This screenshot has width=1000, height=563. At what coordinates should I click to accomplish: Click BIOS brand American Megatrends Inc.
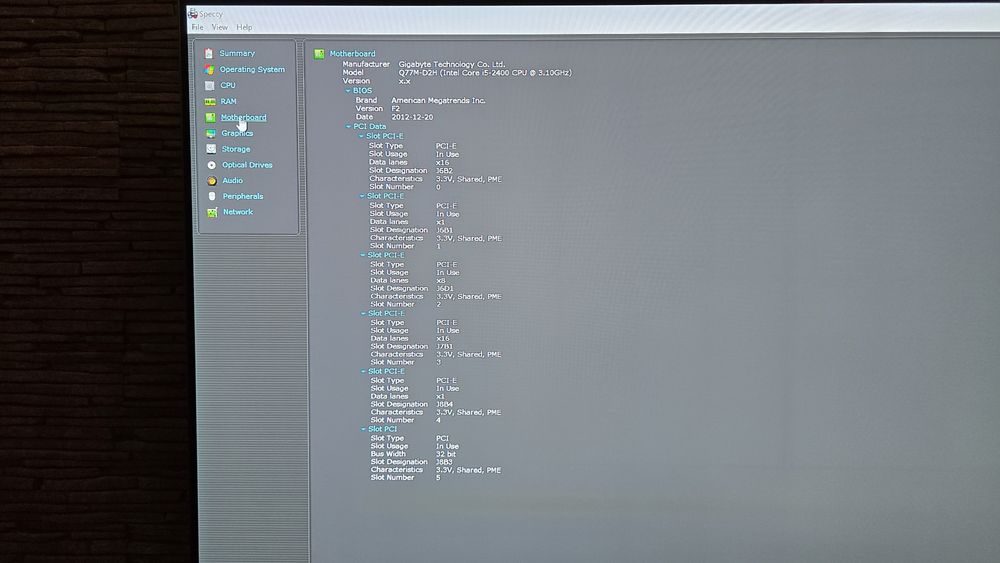pyautogui.click(x=438, y=101)
